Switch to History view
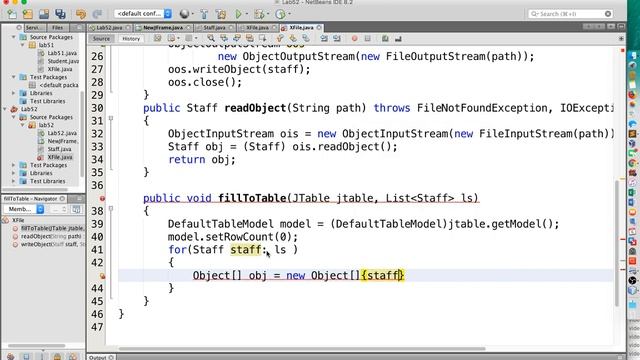This screenshot has width=640, height=360. [131, 39]
